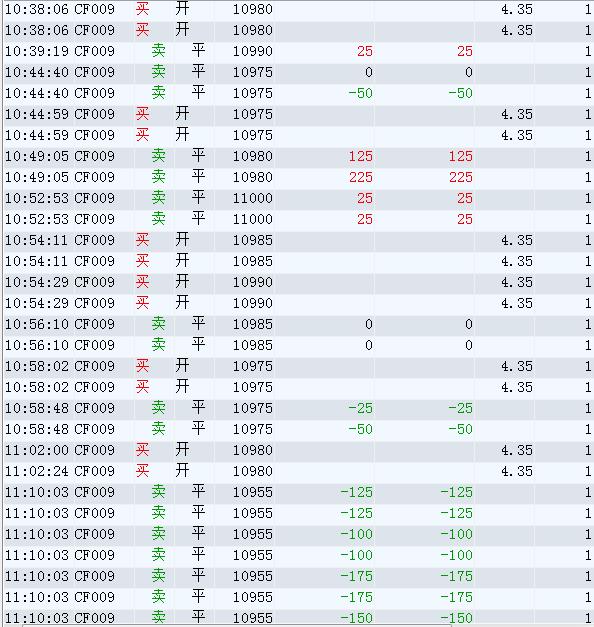
Task: Select the 10:44:40 row showing -50 loss
Action: pyautogui.click(x=298, y=94)
